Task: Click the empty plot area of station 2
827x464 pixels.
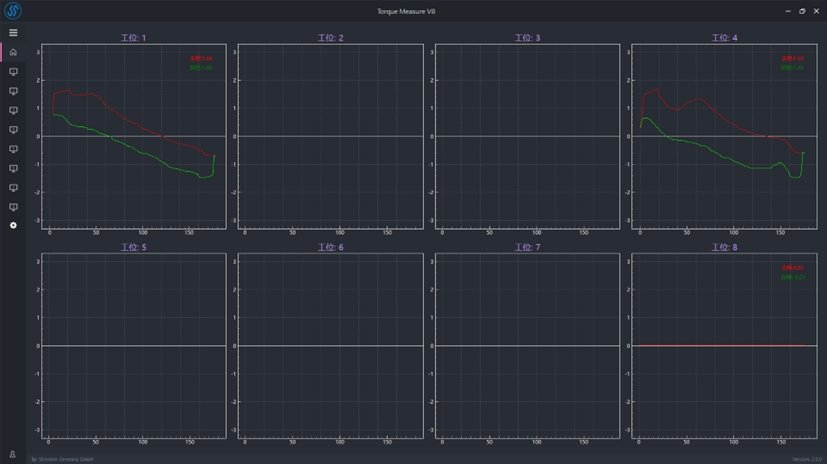Action: point(331,137)
